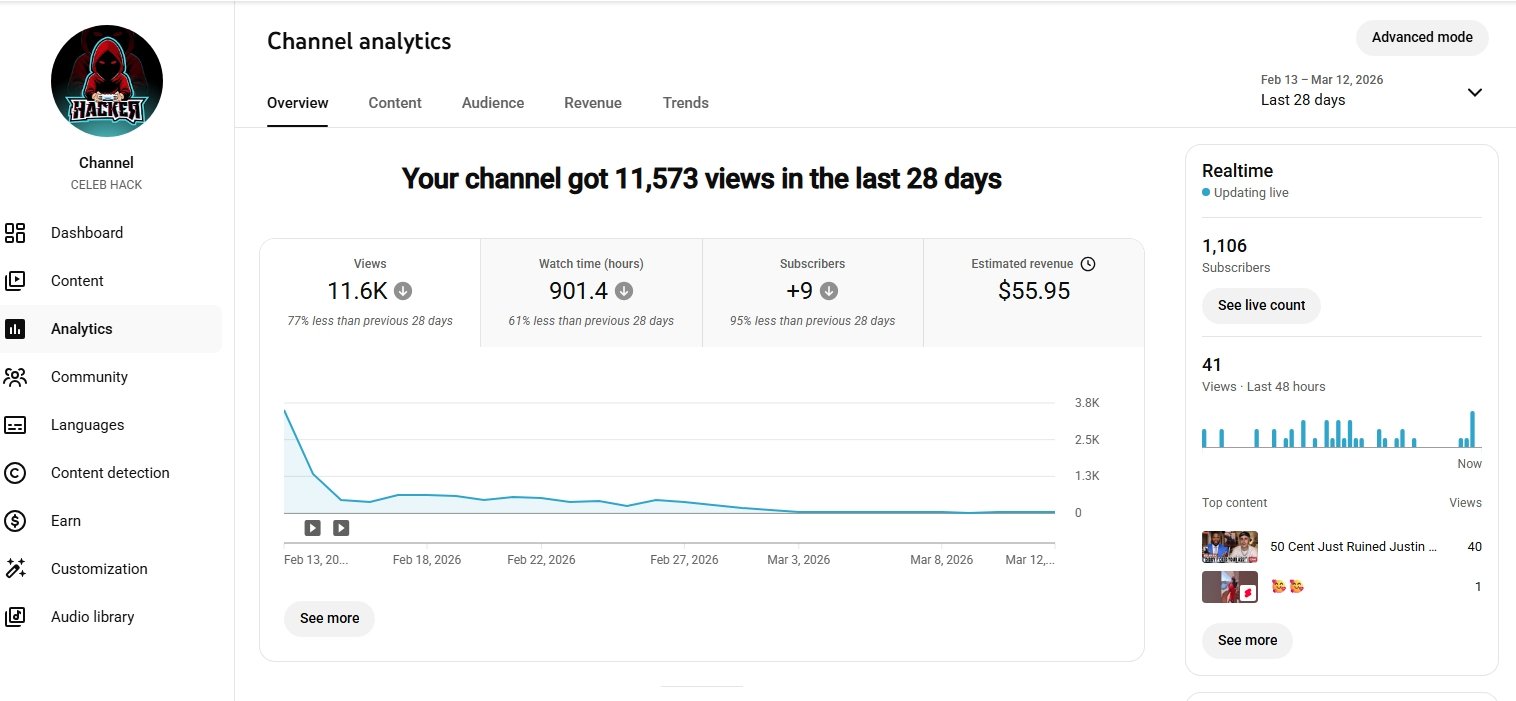Open Content detection copyright icon
Image resolution: width=1516 pixels, height=701 pixels.
(15, 473)
